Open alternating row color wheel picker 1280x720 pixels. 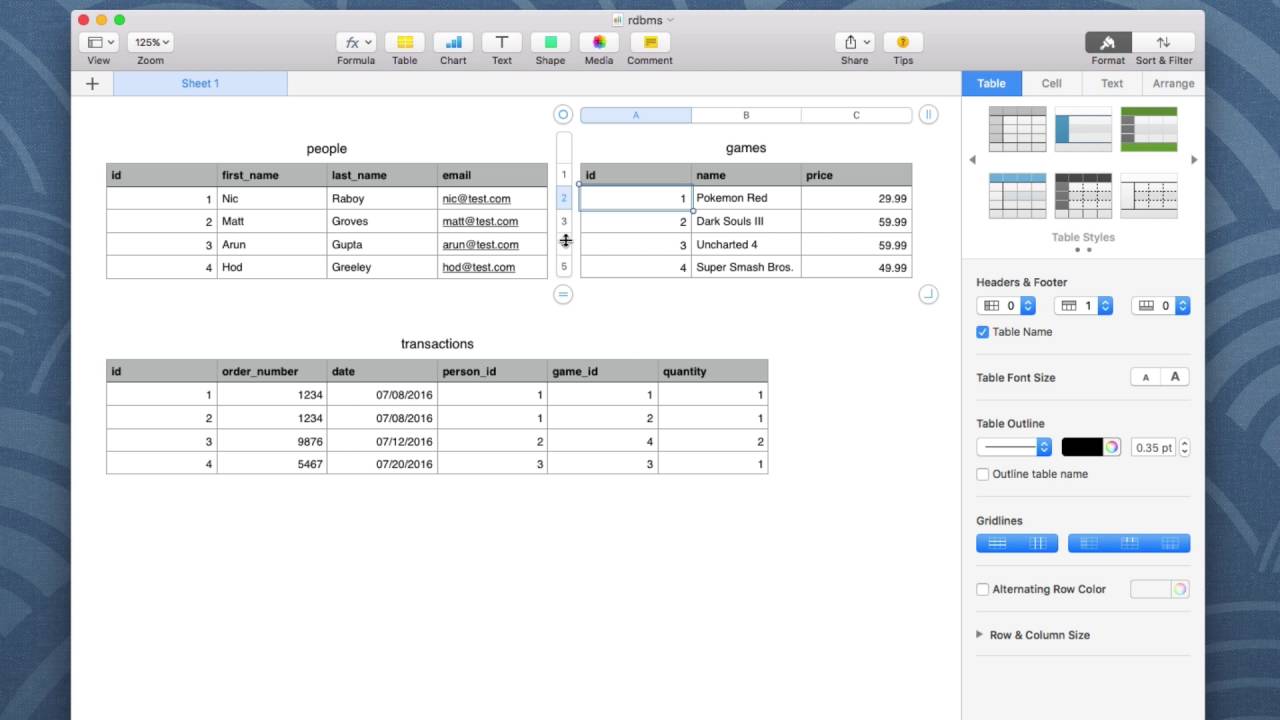click(x=1180, y=589)
